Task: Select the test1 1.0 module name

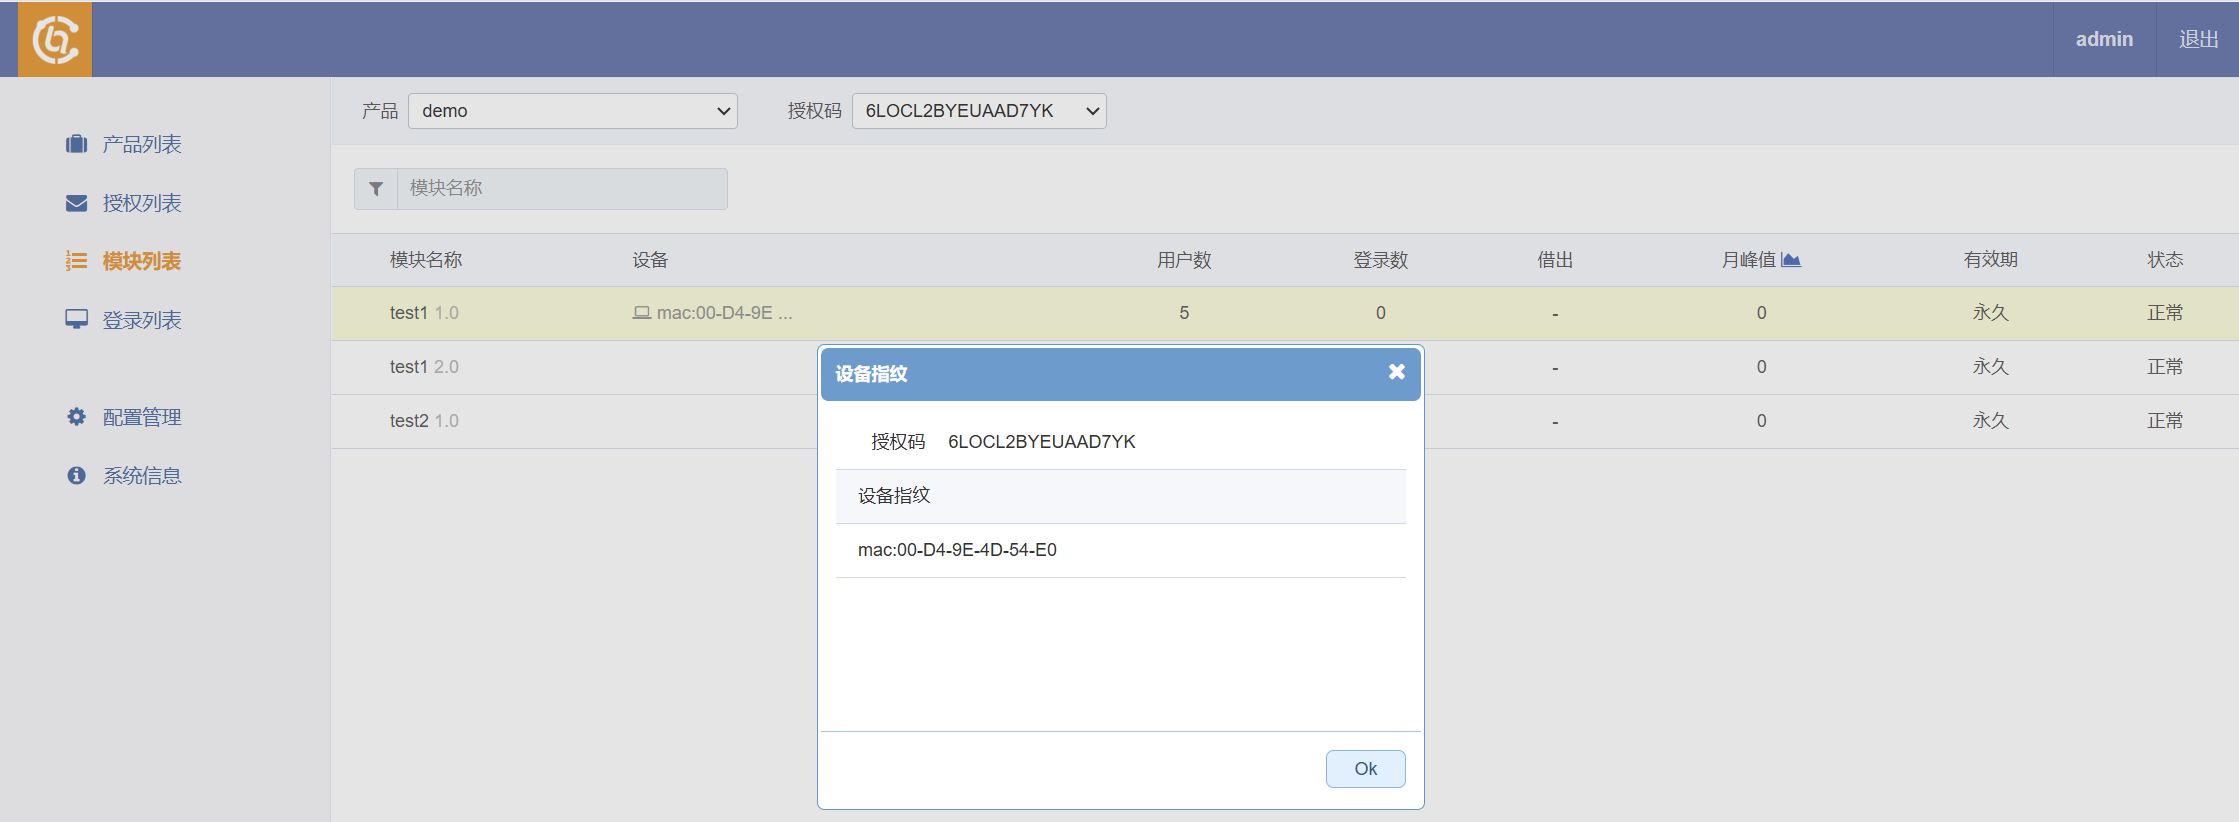Action: [x=424, y=313]
